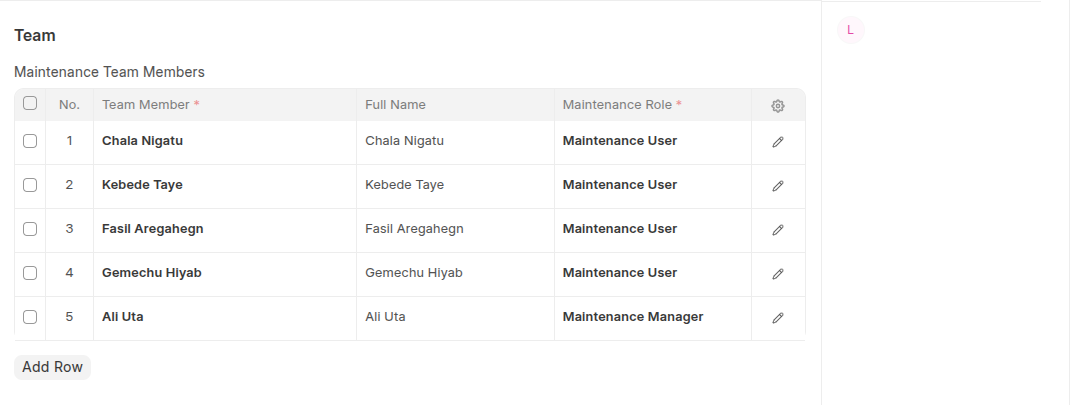Click pencil icon for Ali Uta row

click(778, 318)
